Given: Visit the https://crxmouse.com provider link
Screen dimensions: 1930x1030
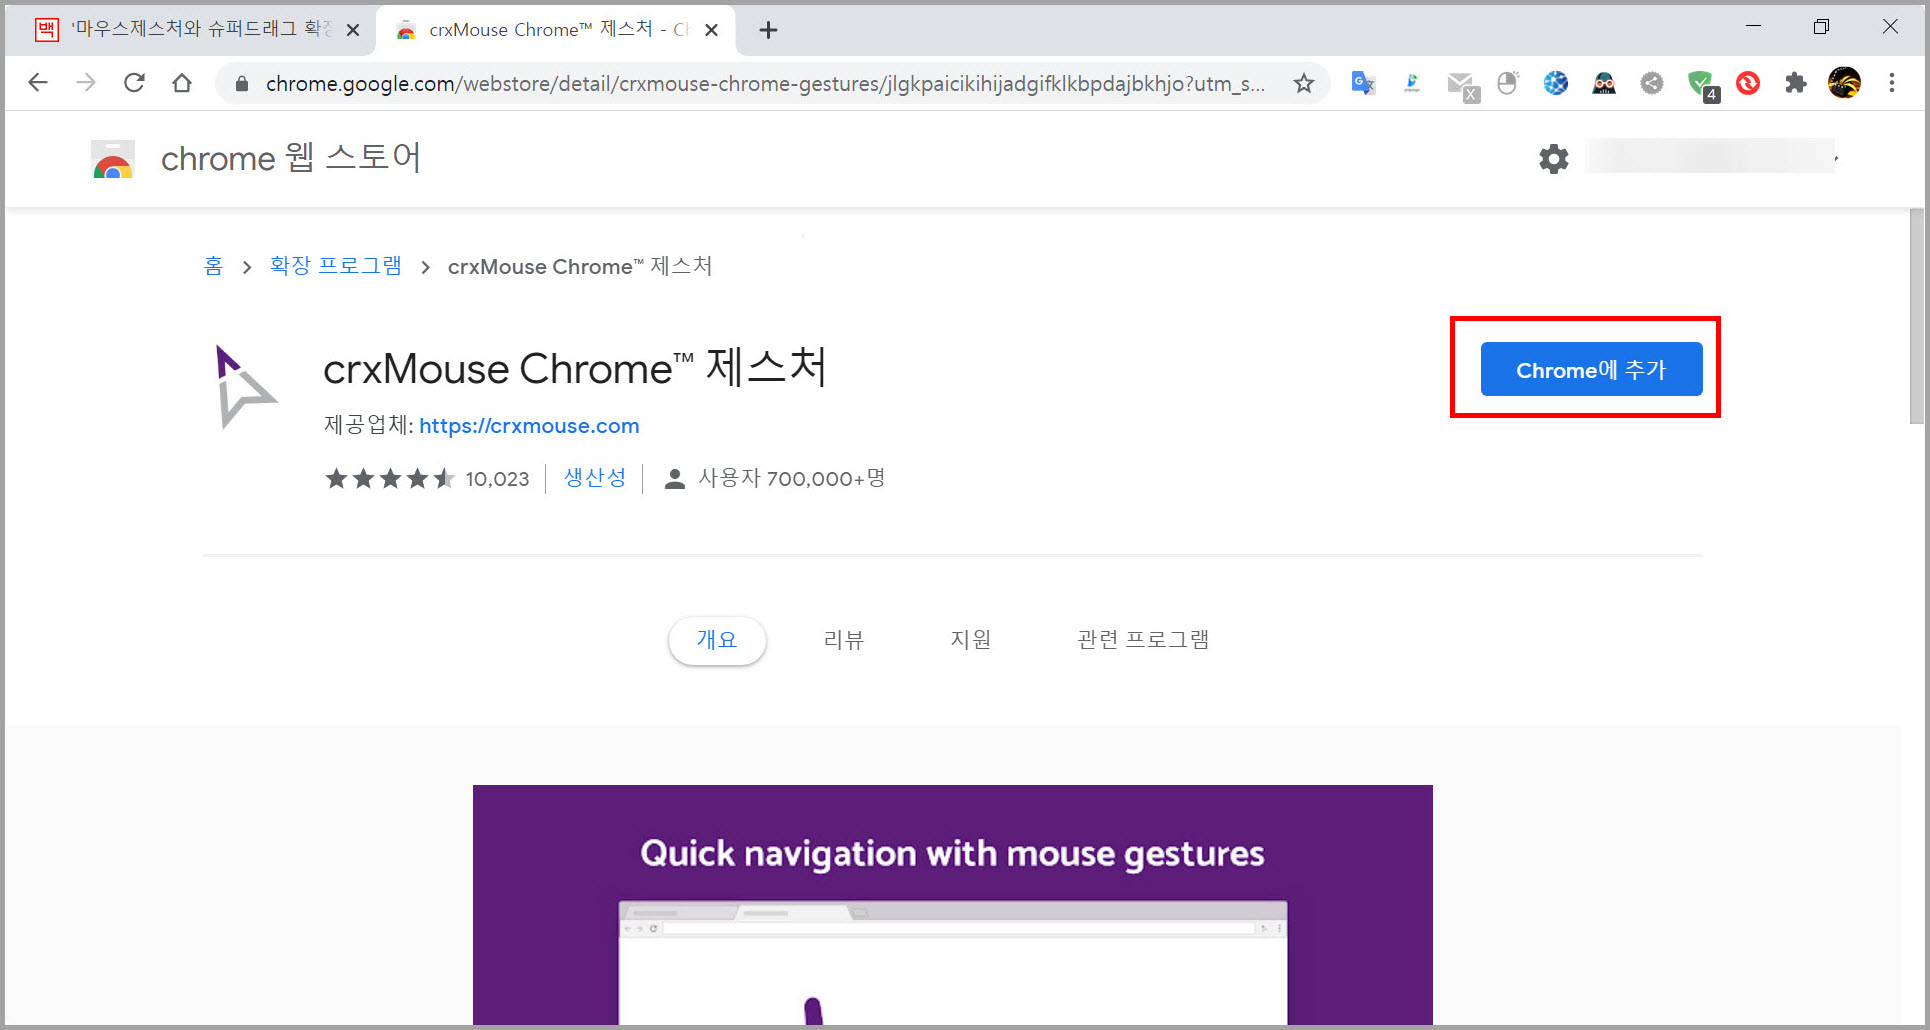Looking at the screenshot, I should tap(529, 426).
